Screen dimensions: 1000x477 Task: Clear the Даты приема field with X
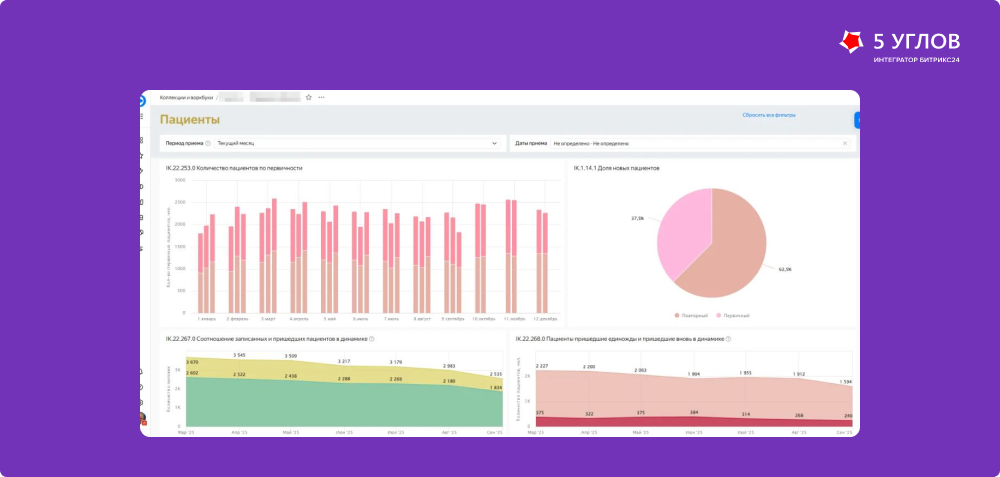tap(845, 143)
